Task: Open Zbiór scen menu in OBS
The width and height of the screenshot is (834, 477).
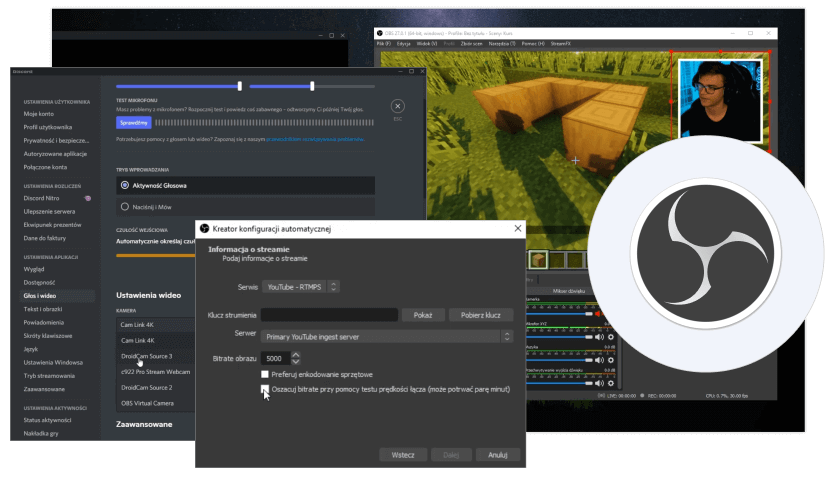Action: point(472,44)
